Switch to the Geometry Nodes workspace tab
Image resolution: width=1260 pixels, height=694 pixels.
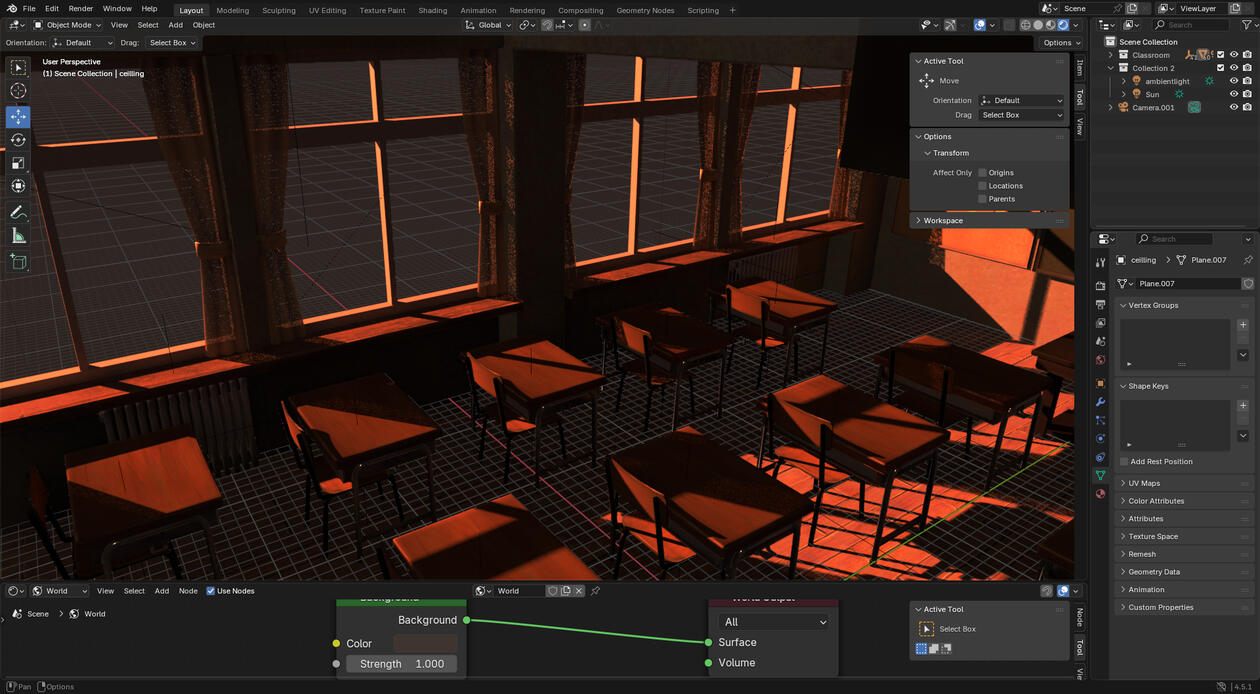[x=645, y=10]
